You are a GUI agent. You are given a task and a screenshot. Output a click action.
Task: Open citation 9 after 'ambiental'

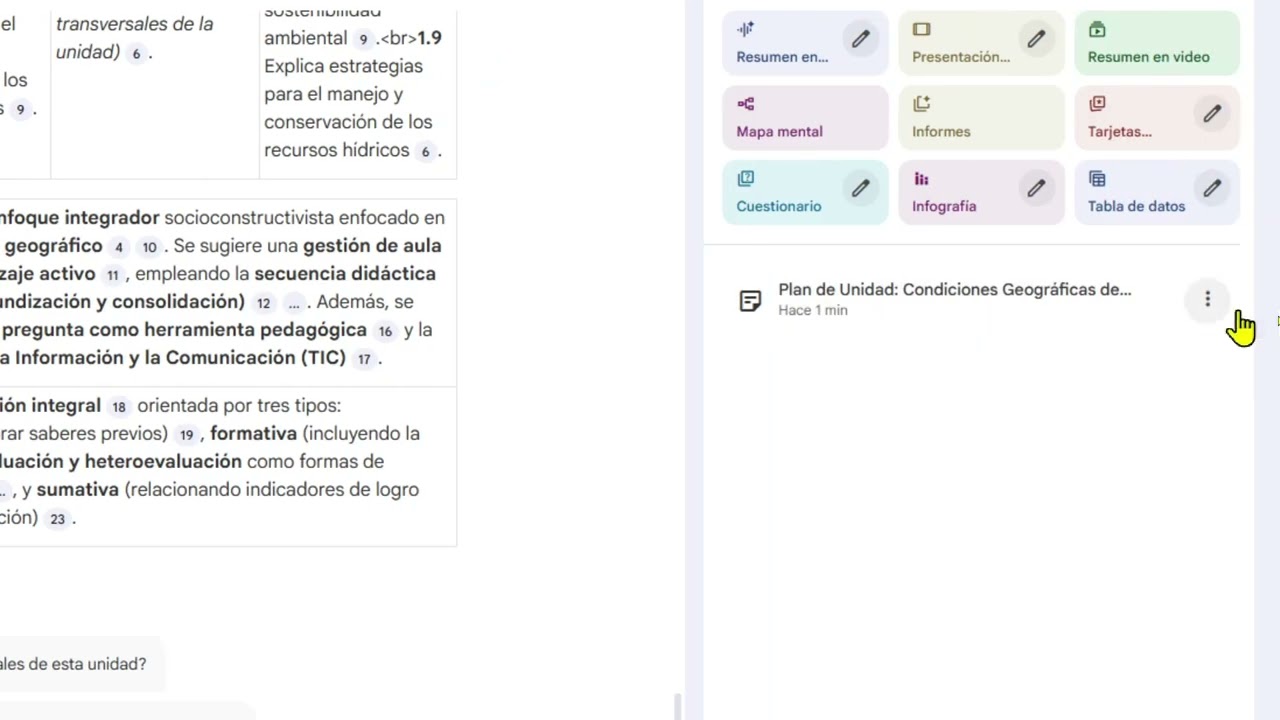pyautogui.click(x=363, y=39)
